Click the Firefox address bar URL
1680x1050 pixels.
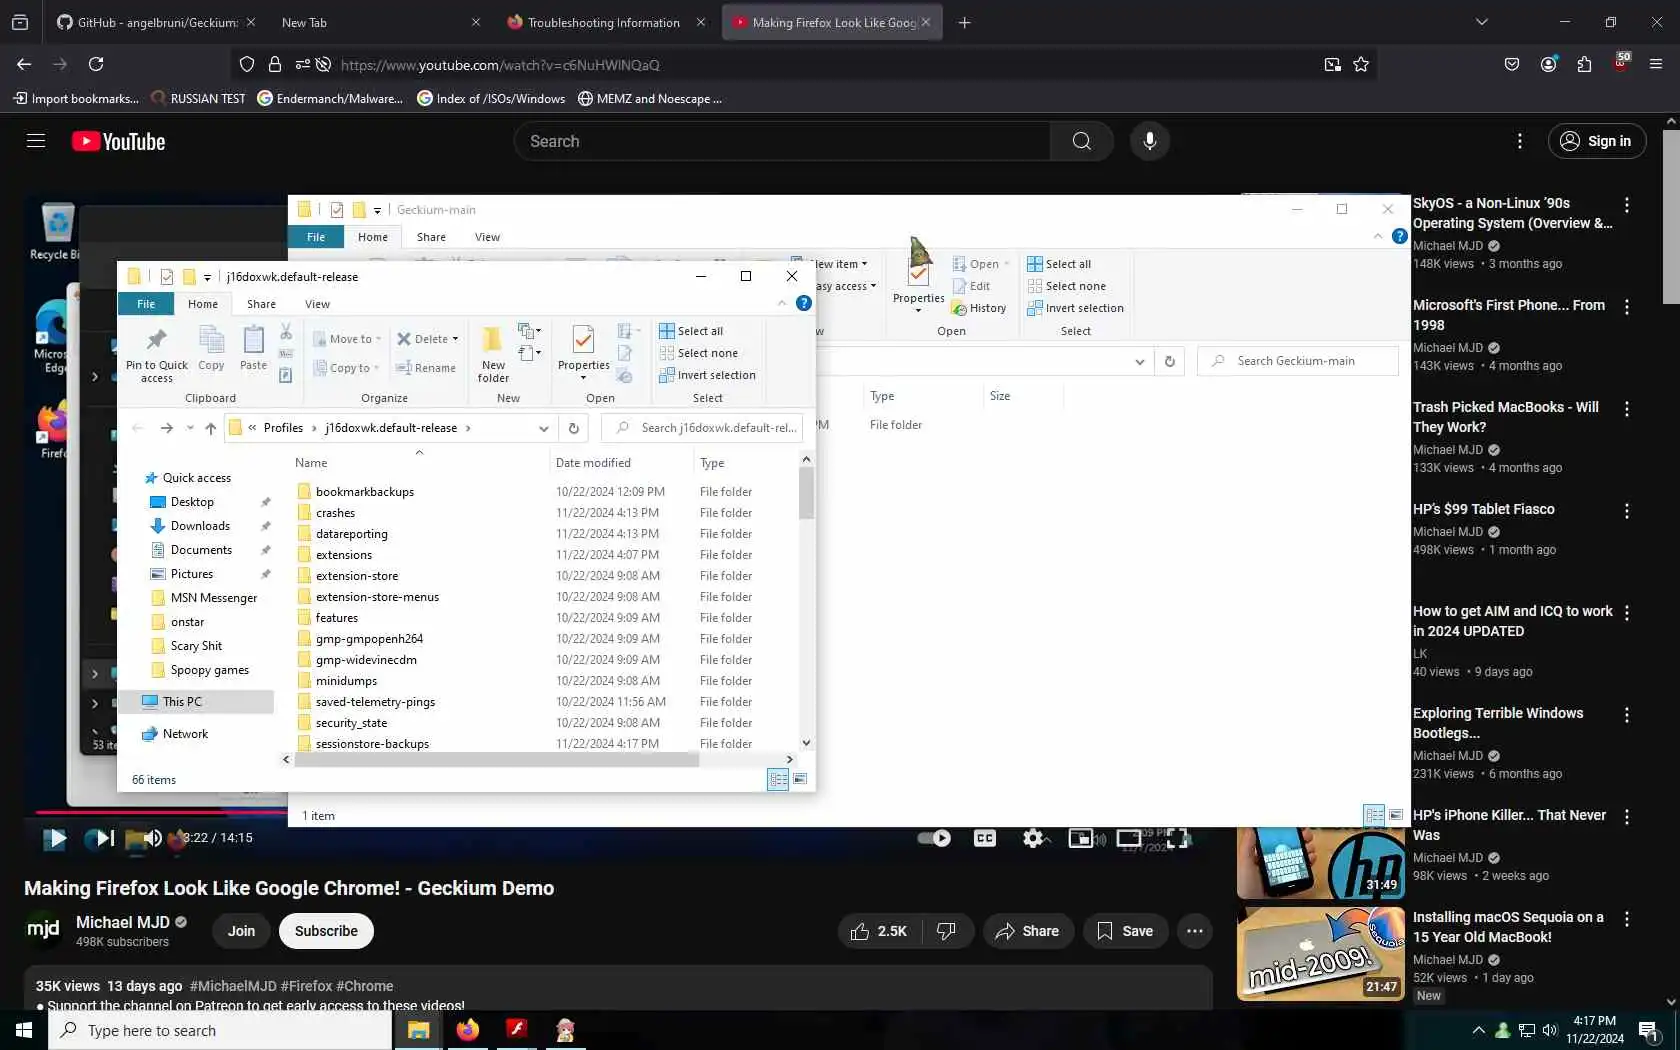click(500, 65)
